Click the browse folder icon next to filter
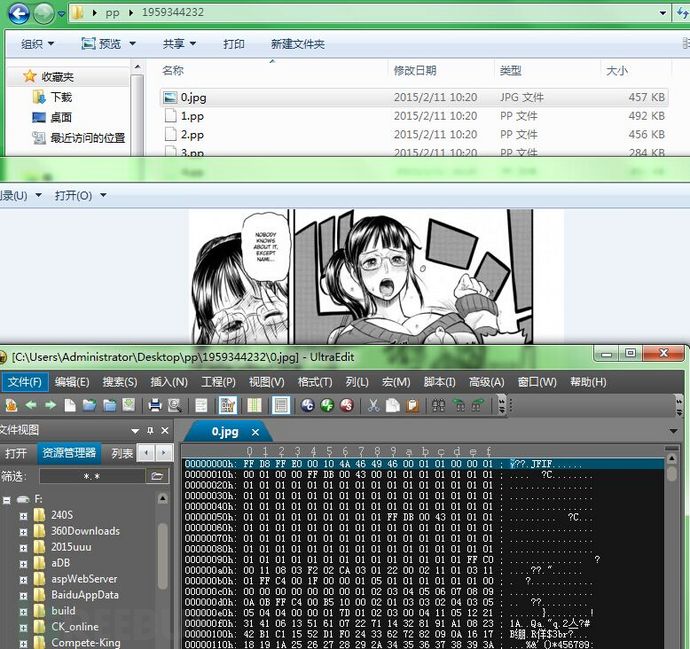The image size is (690, 649). (x=157, y=476)
